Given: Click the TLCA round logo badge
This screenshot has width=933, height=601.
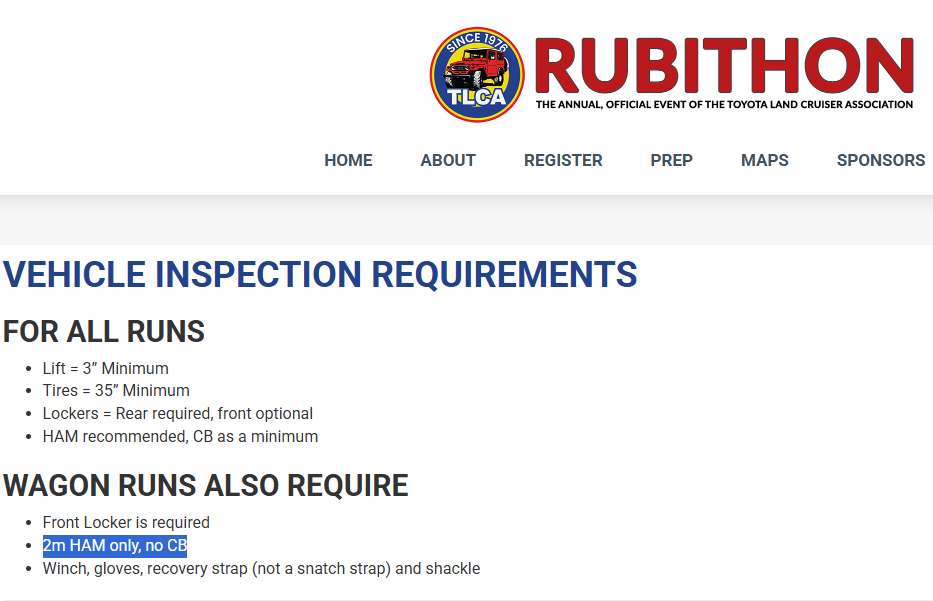Looking at the screenshot, I should pos(477,74).
